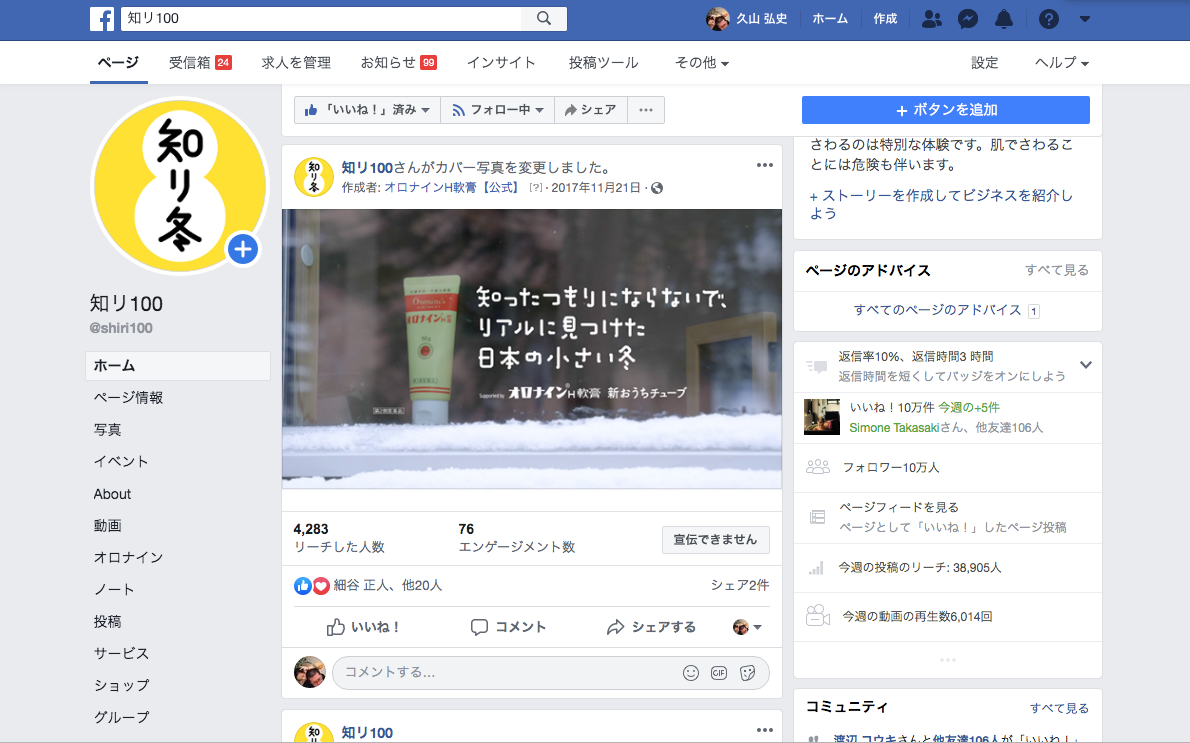Click the Facebook logo icon

102,19
